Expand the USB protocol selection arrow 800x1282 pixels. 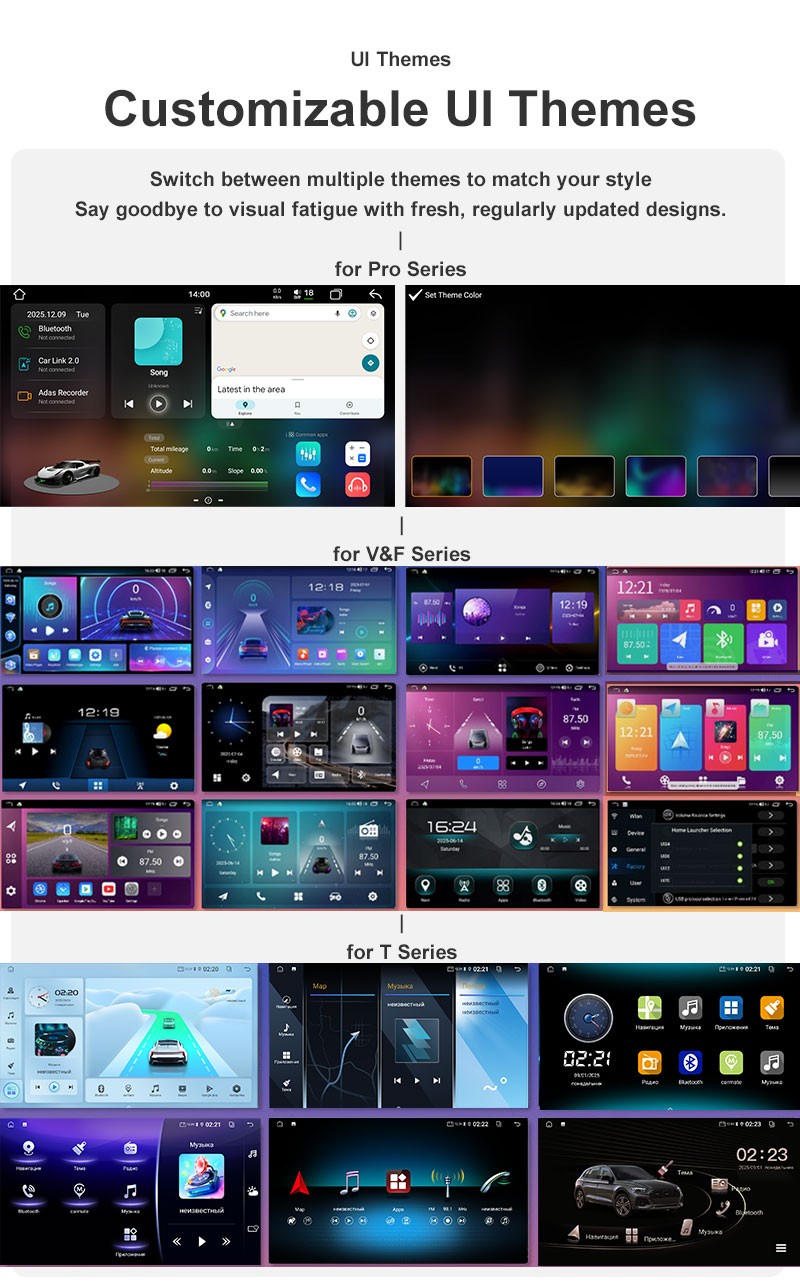tap(770, 898)
